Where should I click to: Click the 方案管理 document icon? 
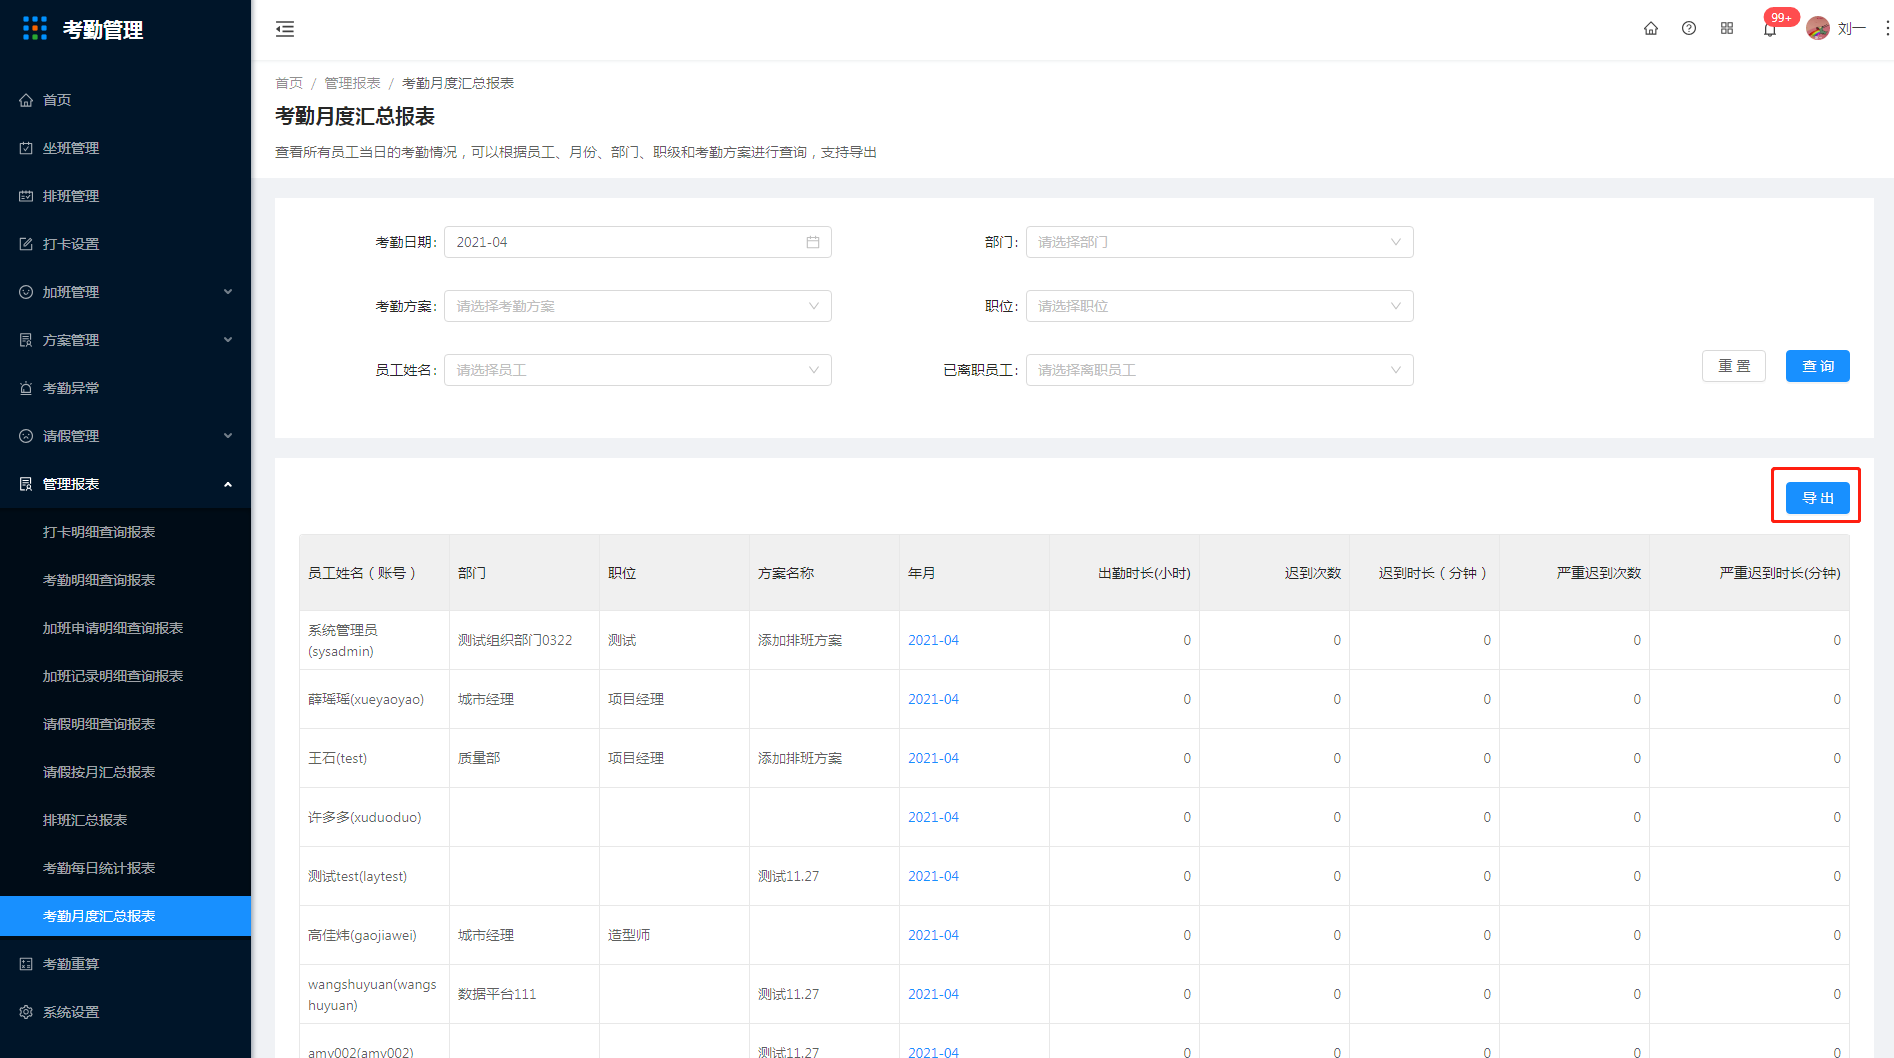click(x=26, y=340)
